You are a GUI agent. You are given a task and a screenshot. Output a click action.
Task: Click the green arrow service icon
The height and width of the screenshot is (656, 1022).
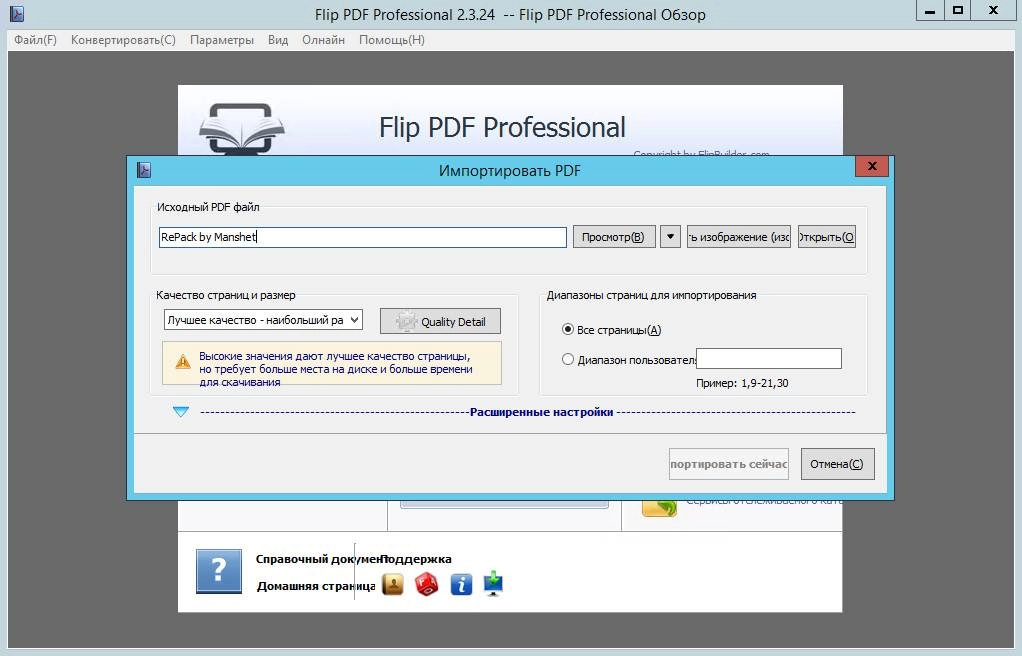click(x=659, y=507)
